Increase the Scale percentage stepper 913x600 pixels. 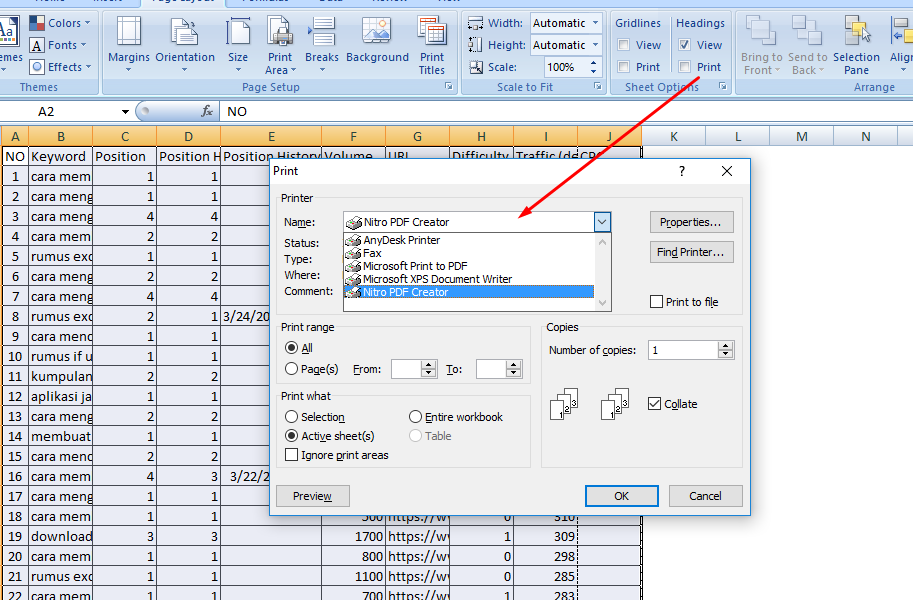pyautogui.click(x=593, y=63)
